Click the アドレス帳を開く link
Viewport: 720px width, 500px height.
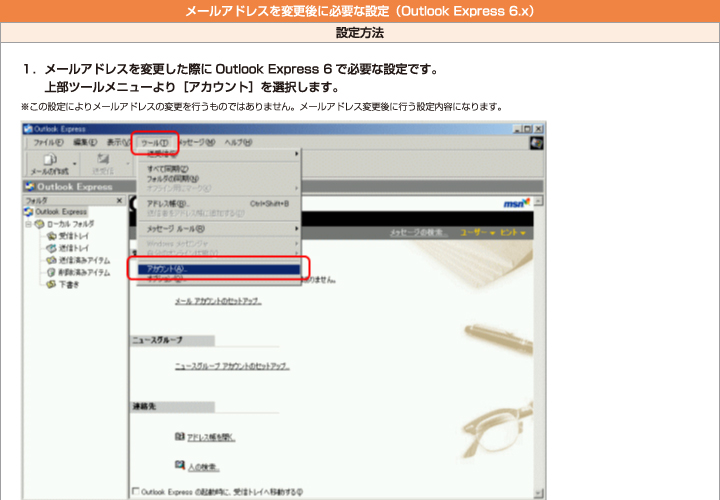[x=211, y=437]
